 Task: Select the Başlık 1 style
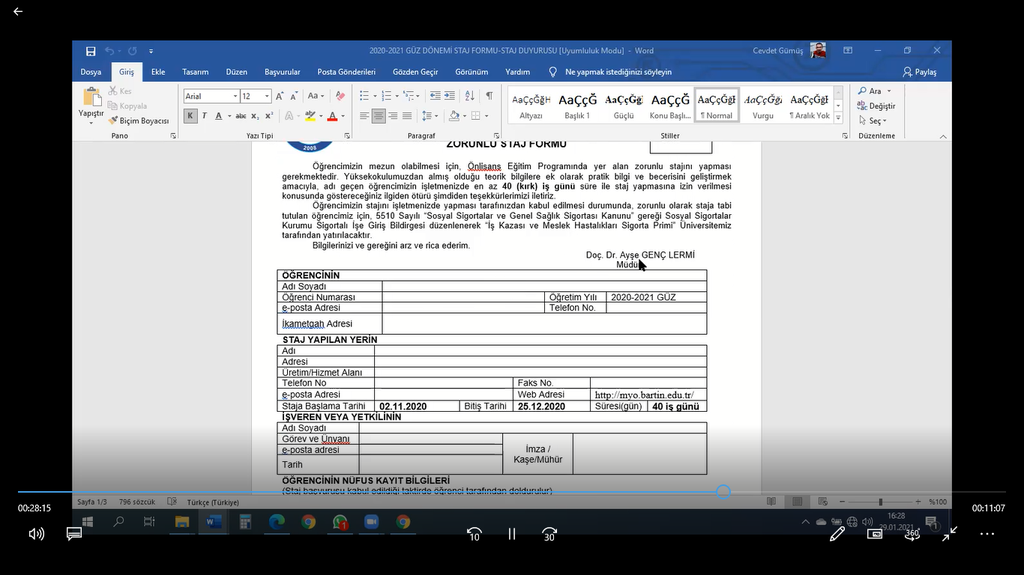click(577, 105)
